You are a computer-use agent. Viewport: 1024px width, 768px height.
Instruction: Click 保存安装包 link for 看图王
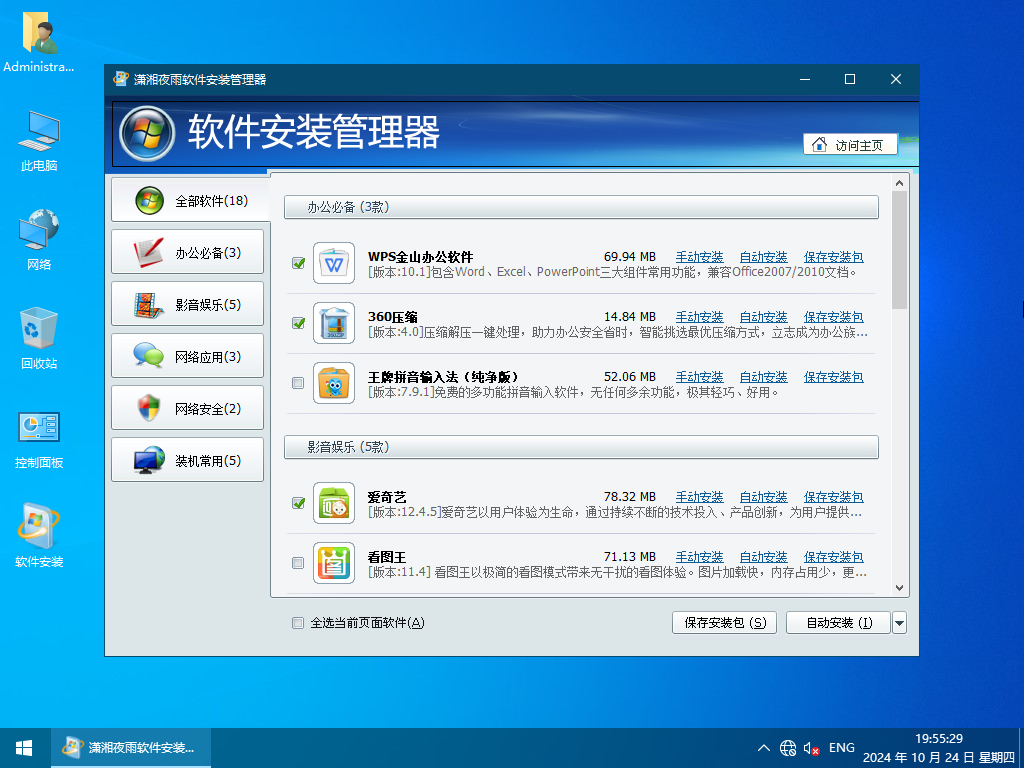(833, 557)
